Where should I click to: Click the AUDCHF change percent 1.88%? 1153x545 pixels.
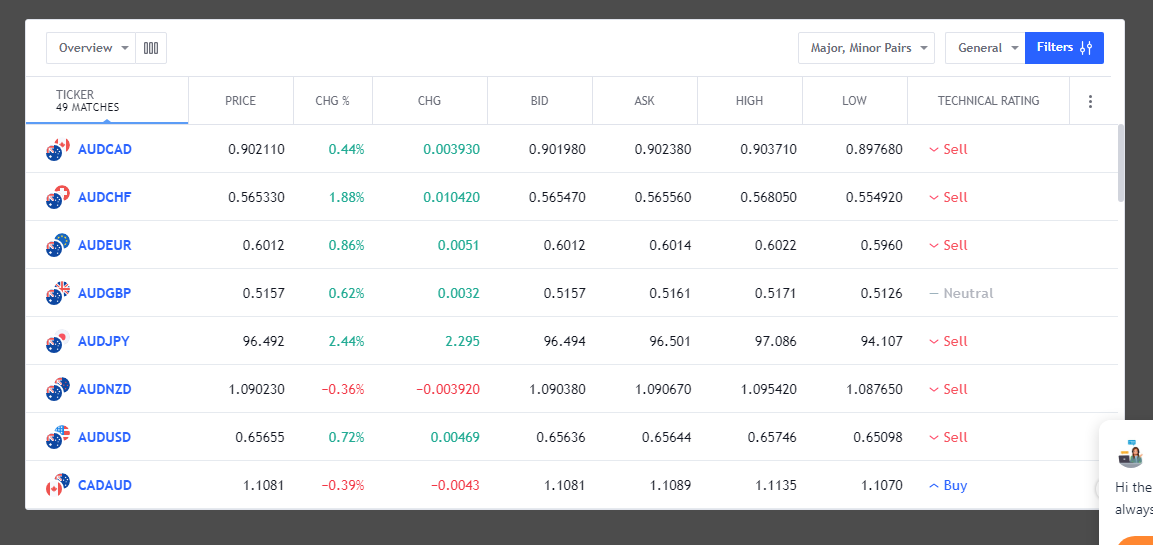coord(346,197)
